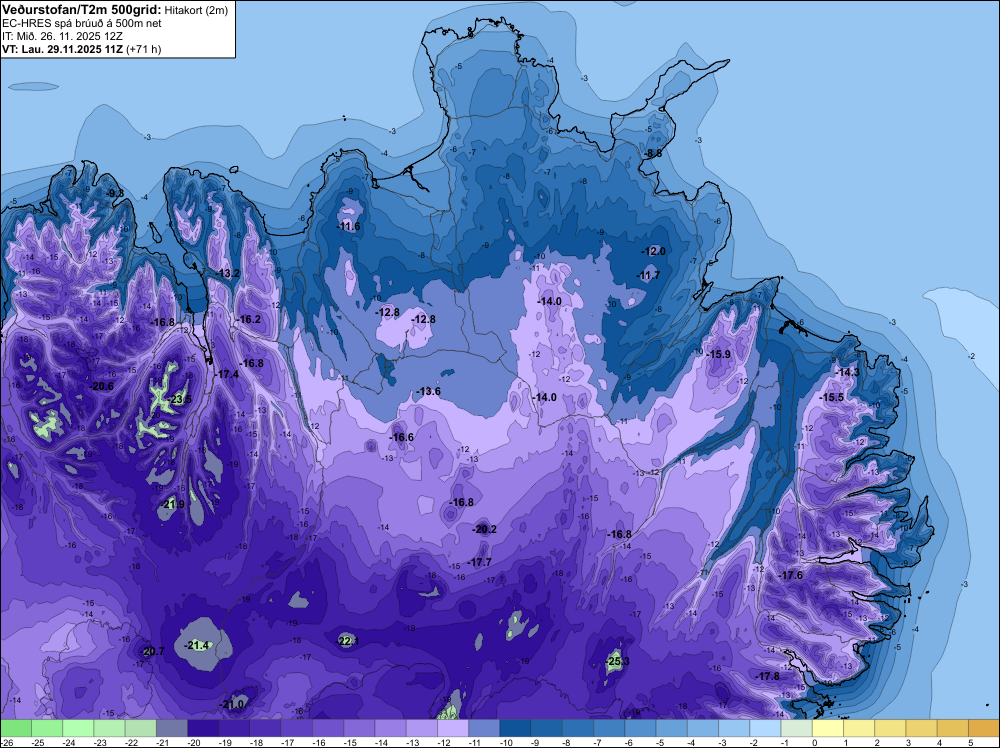Click the legend swatch labeled -25
This screenshot has height=748, width=1000.
tap(47, 728)
